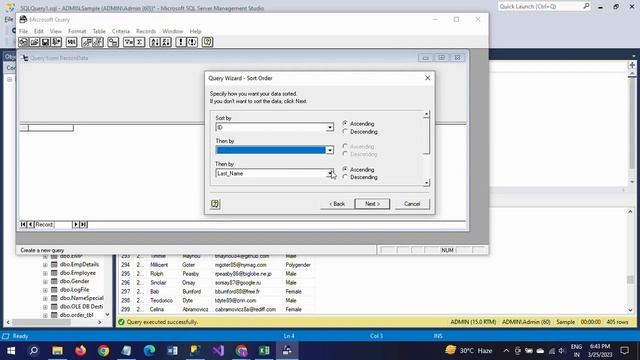Screen dimensions: 640x360
Task: Expand dbo.NameSpecial table node
Action: [45, 298]
